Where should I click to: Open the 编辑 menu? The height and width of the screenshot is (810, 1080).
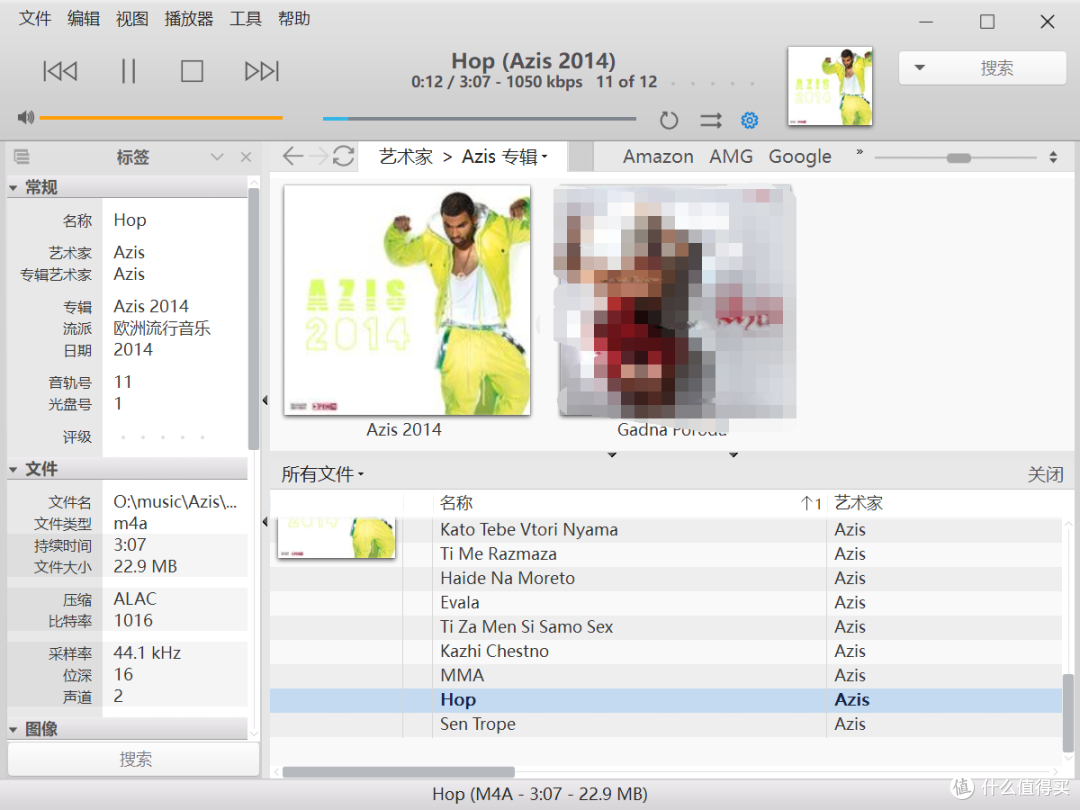(83, 19)
